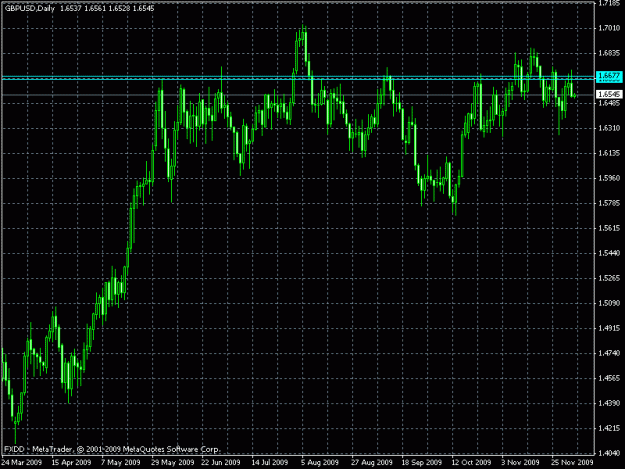Viewport: 625px width, 469px height.
Task: Click the 1.5610 price axis label
Action: pos(610,228)
